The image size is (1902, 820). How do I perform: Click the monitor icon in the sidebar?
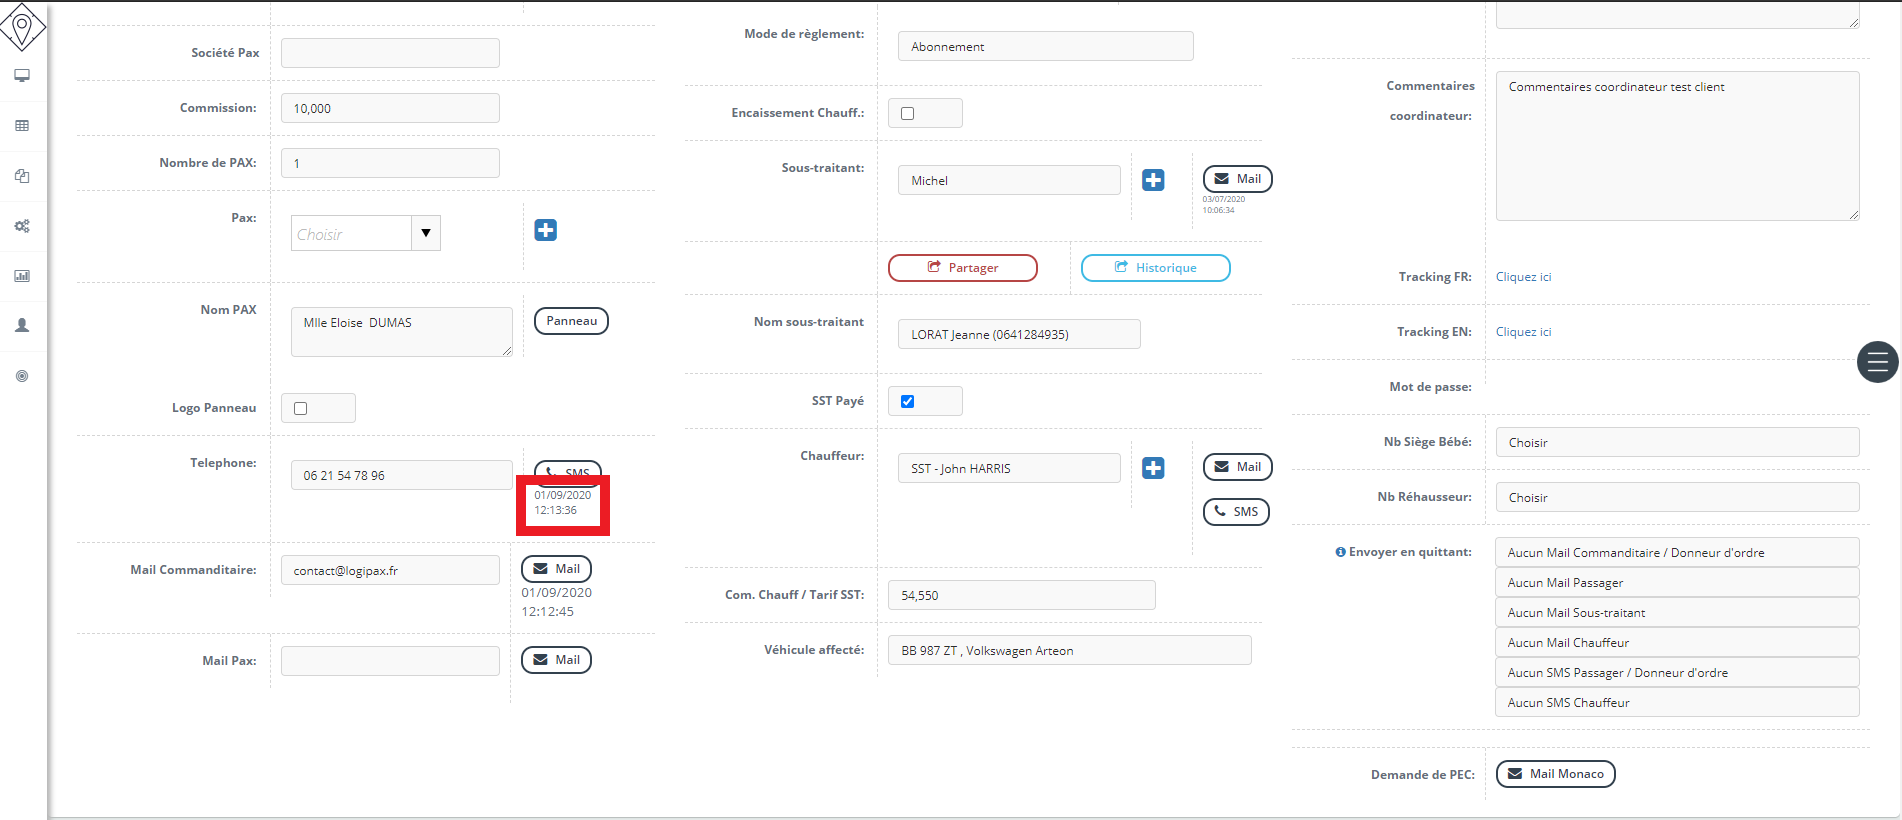tap(22, 76)
